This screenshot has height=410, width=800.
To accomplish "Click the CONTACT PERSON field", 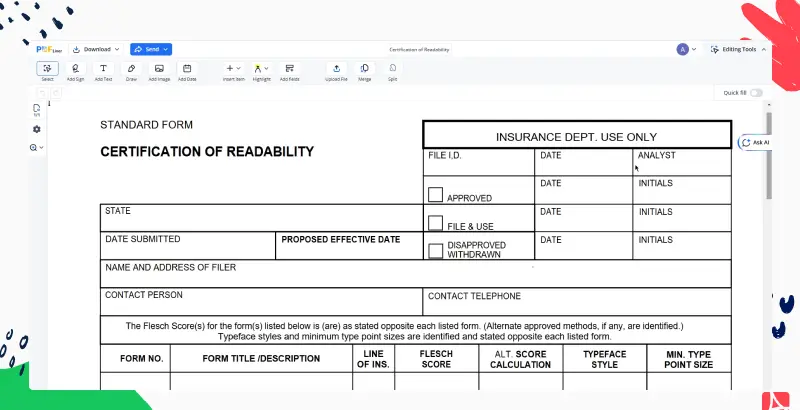I will pos(261,302).
